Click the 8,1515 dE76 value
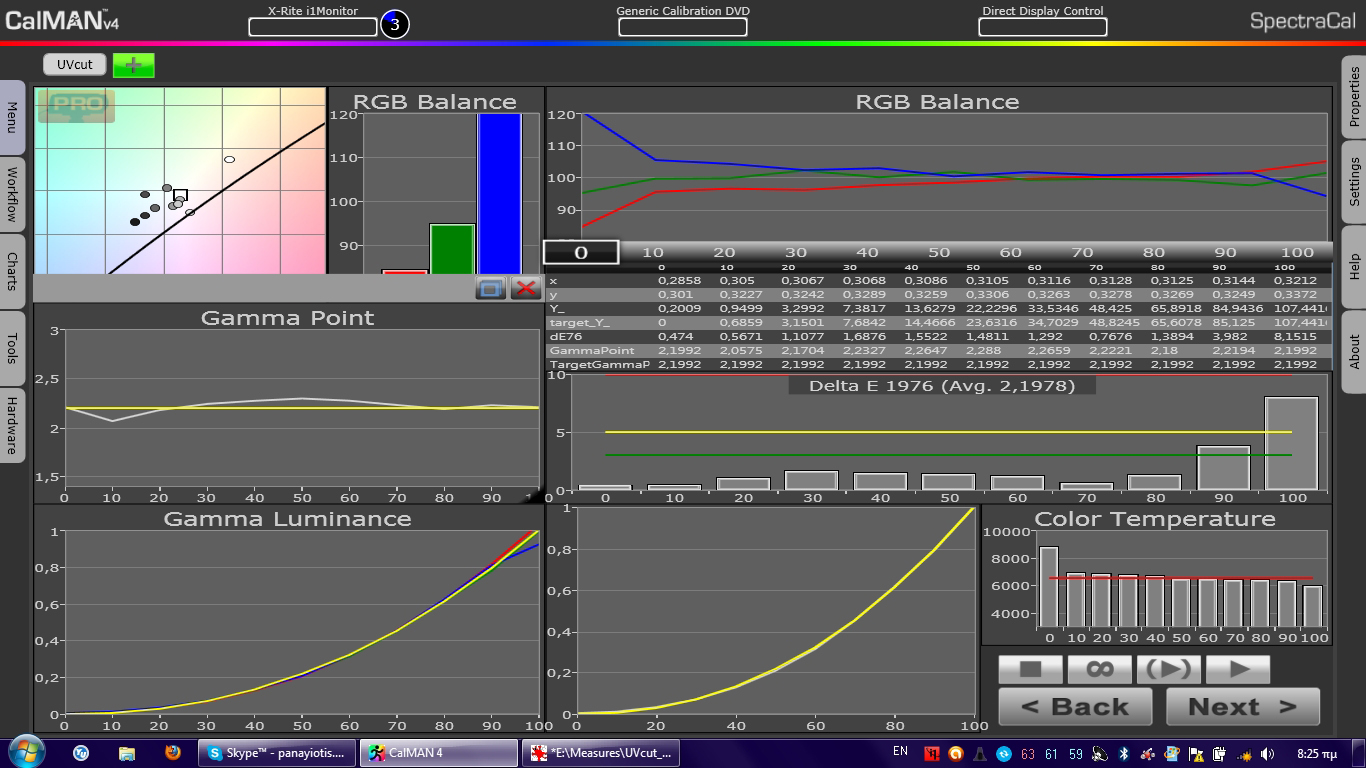 (1297, 337)
